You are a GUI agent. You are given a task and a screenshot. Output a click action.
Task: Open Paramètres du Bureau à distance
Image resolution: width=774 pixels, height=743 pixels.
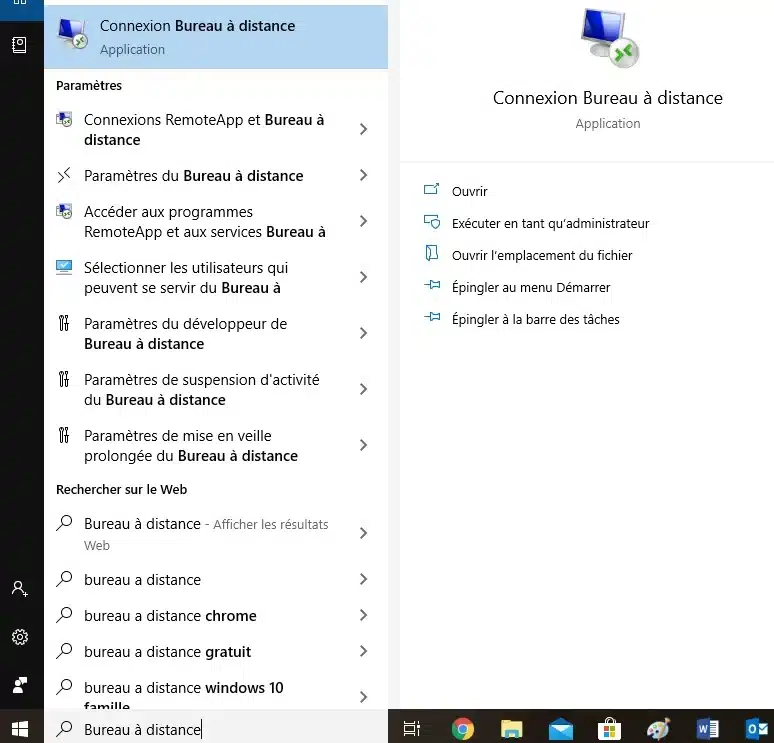216,176
